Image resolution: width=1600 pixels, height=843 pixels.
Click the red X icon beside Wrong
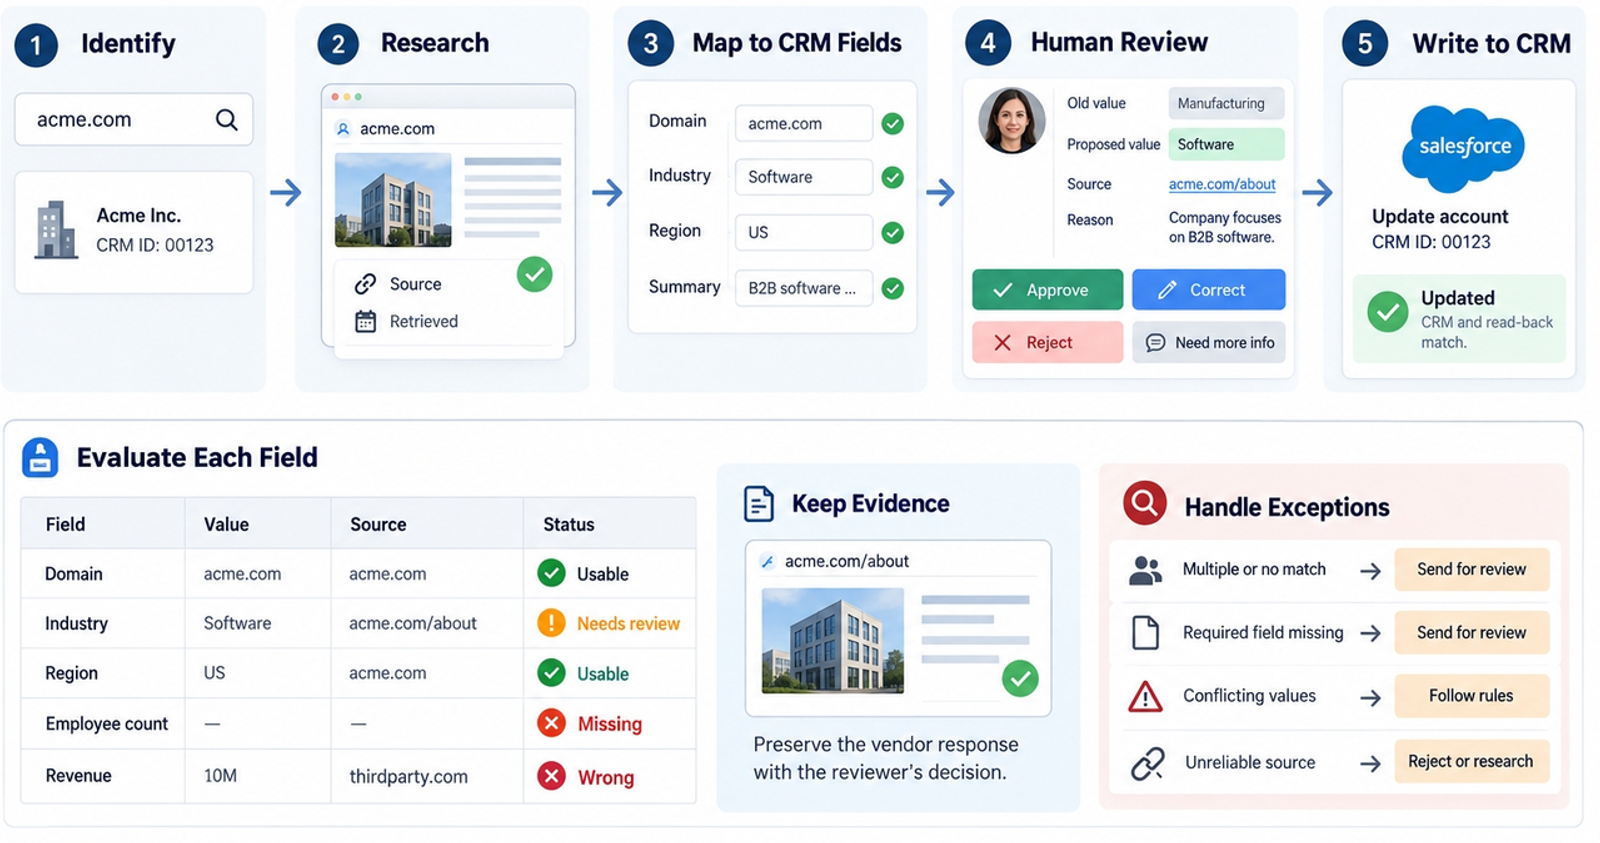[551, 776]
